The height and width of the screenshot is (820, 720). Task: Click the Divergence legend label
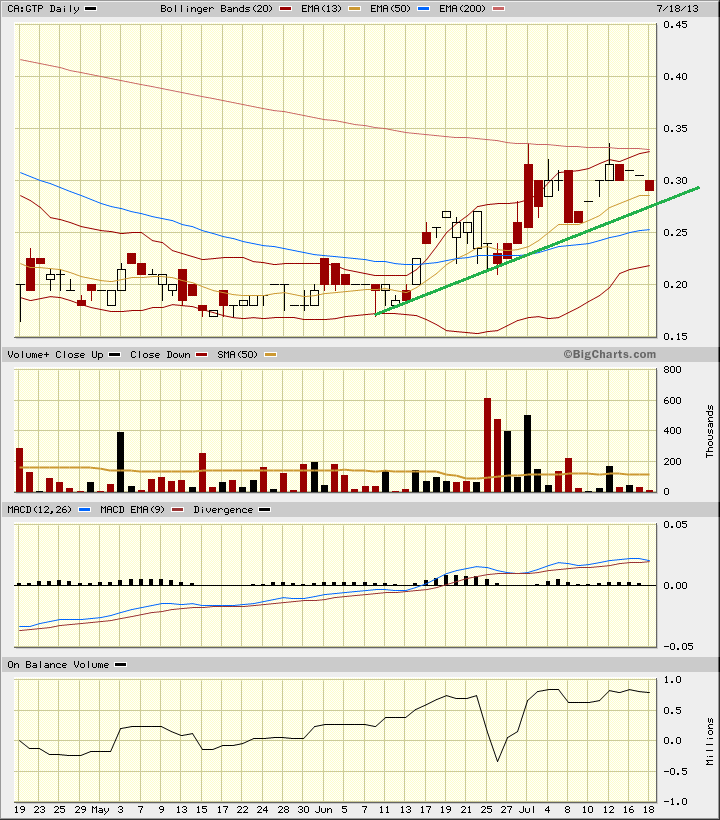[223, 509]
